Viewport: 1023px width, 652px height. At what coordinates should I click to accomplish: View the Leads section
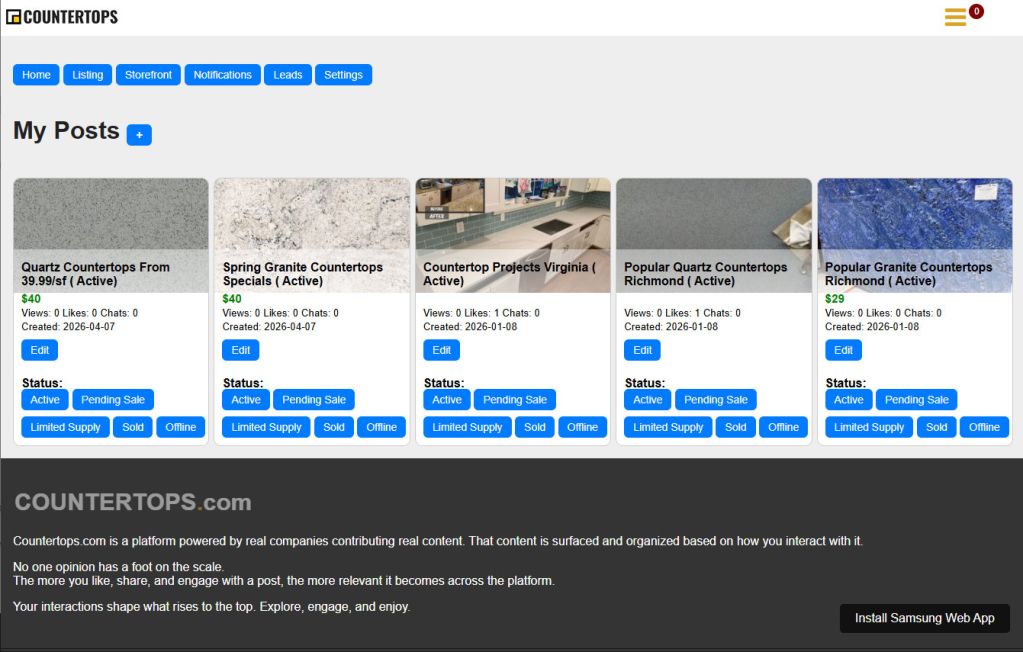pos(287,74)
